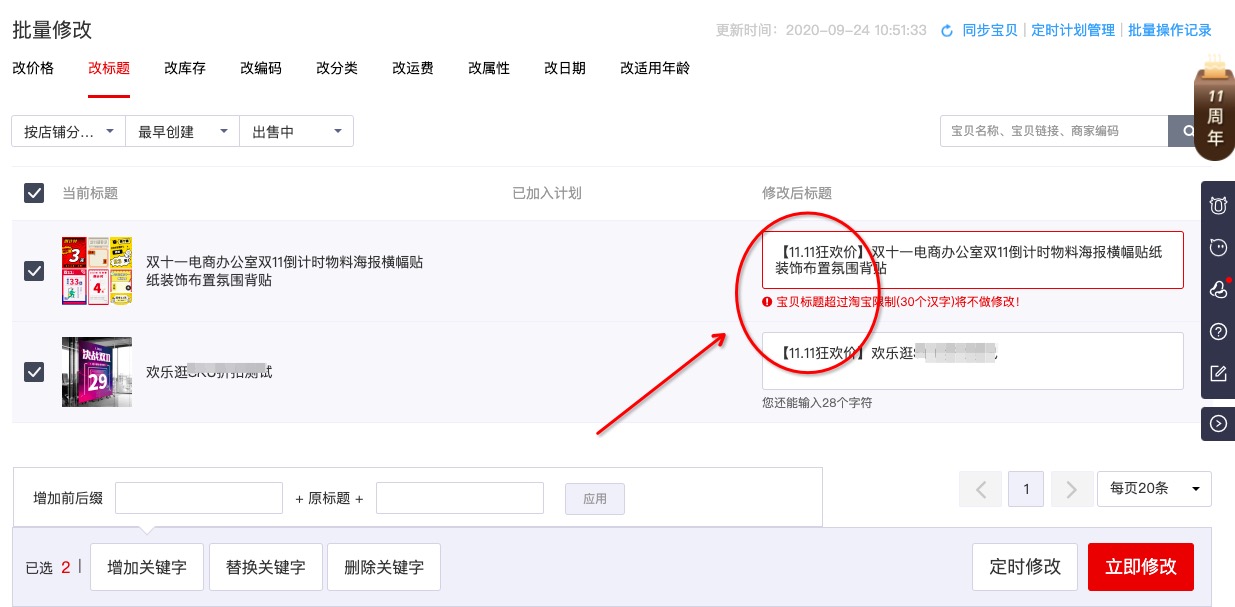Open the 11周年 anniversary badge
This screenshot has height=607, width=1235.
(1214, 110)
